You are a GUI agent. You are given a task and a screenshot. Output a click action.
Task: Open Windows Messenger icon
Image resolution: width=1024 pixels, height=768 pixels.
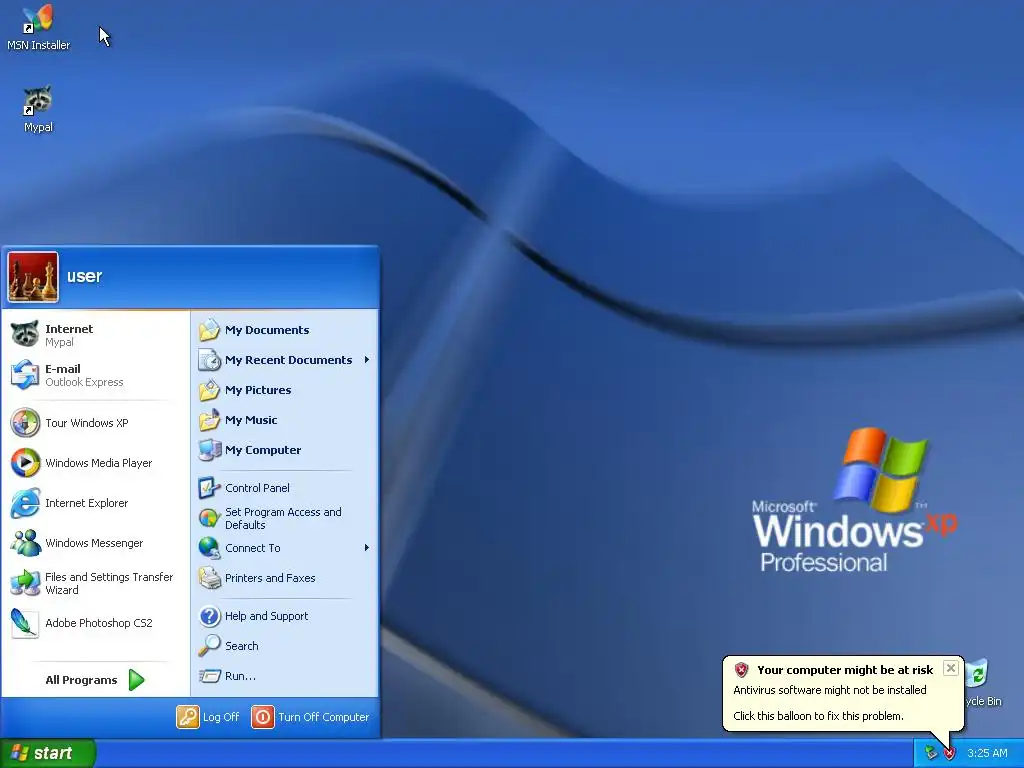25,543
